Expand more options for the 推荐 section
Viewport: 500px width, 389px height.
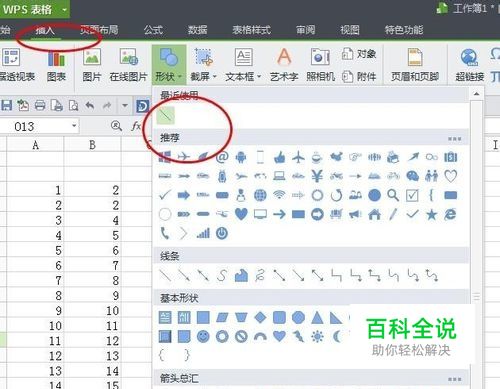(x=455, y=138)
